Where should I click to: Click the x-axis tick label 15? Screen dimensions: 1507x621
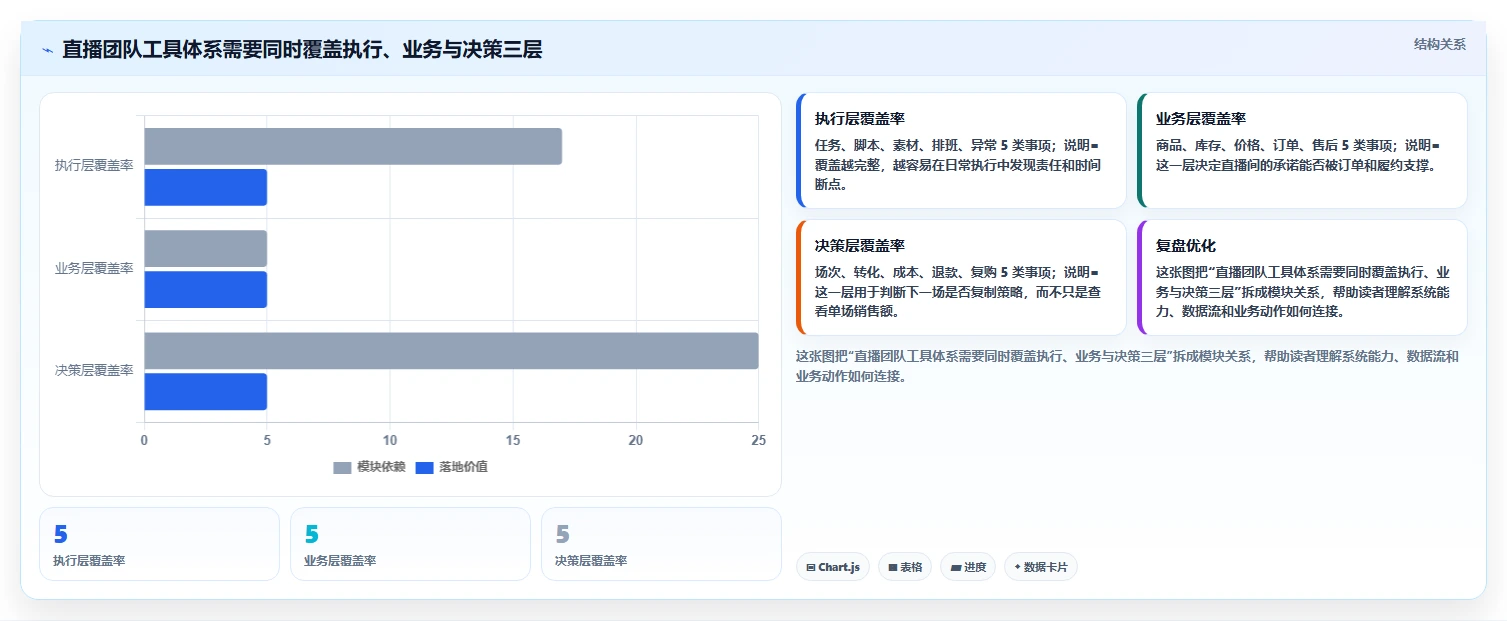pyautogui.click(x=513, y=440)
